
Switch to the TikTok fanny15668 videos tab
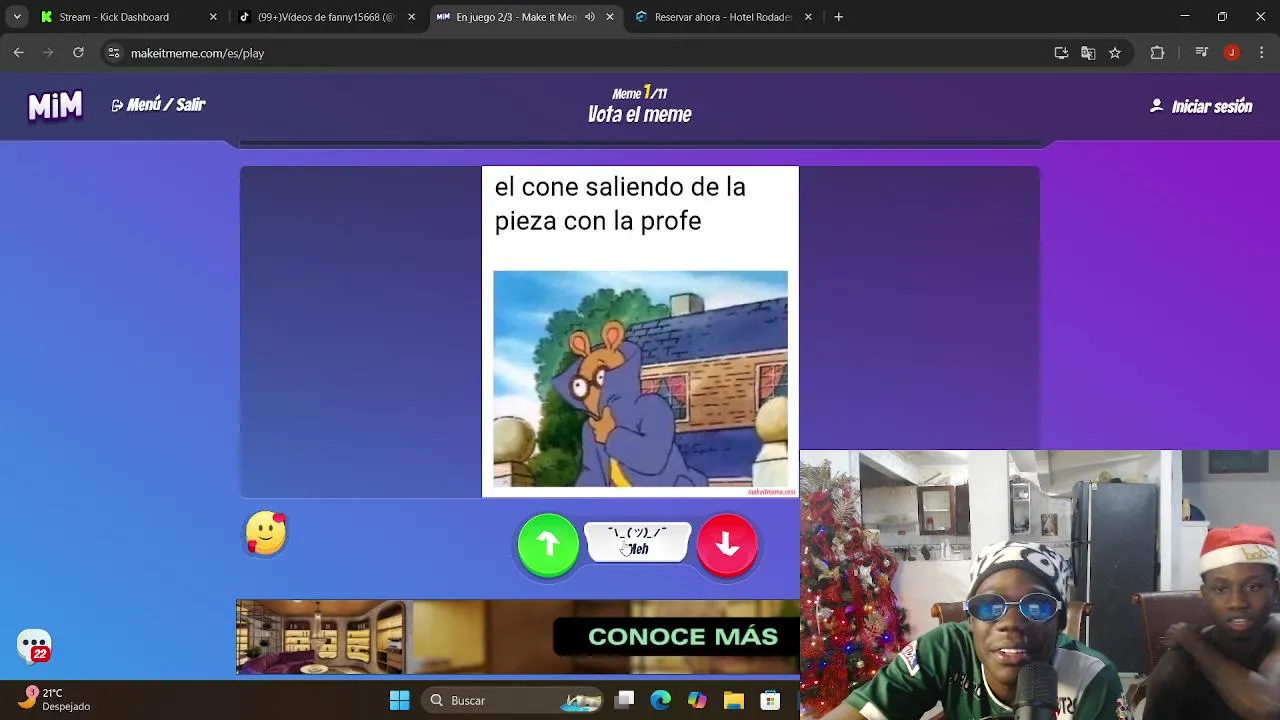tap(326, 17)
